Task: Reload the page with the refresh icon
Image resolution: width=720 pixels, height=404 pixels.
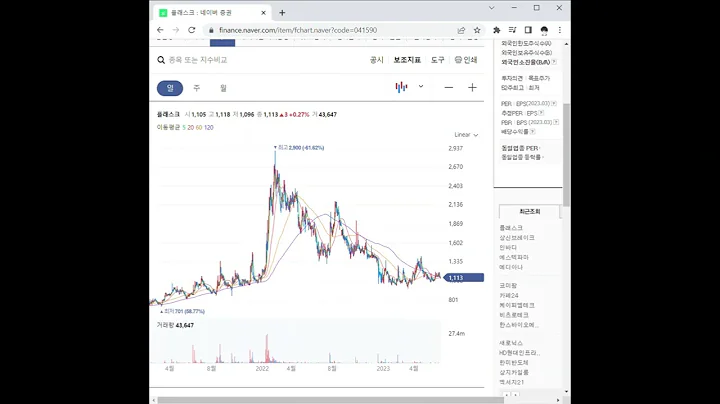Action: click(x=191, y=30)
